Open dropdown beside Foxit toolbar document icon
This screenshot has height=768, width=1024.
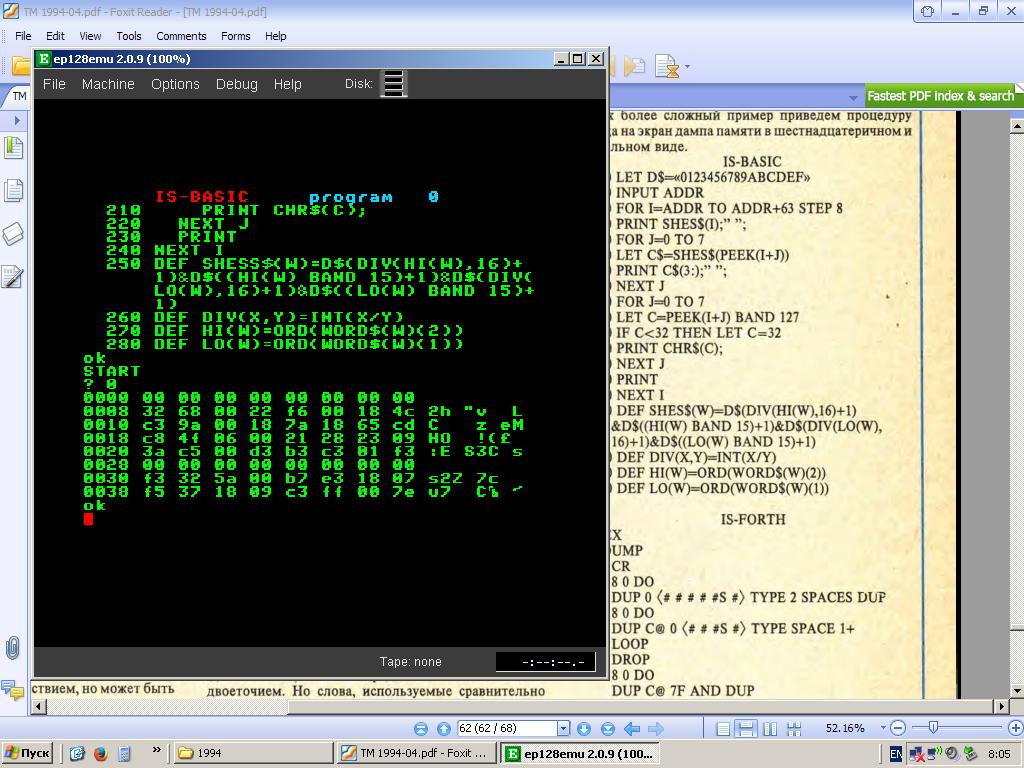click(x=687, y=67)
